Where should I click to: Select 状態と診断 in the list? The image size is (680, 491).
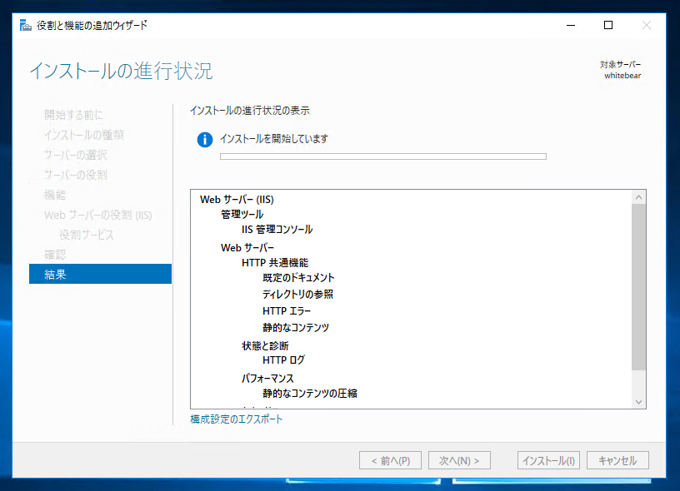tap(265, 346)
